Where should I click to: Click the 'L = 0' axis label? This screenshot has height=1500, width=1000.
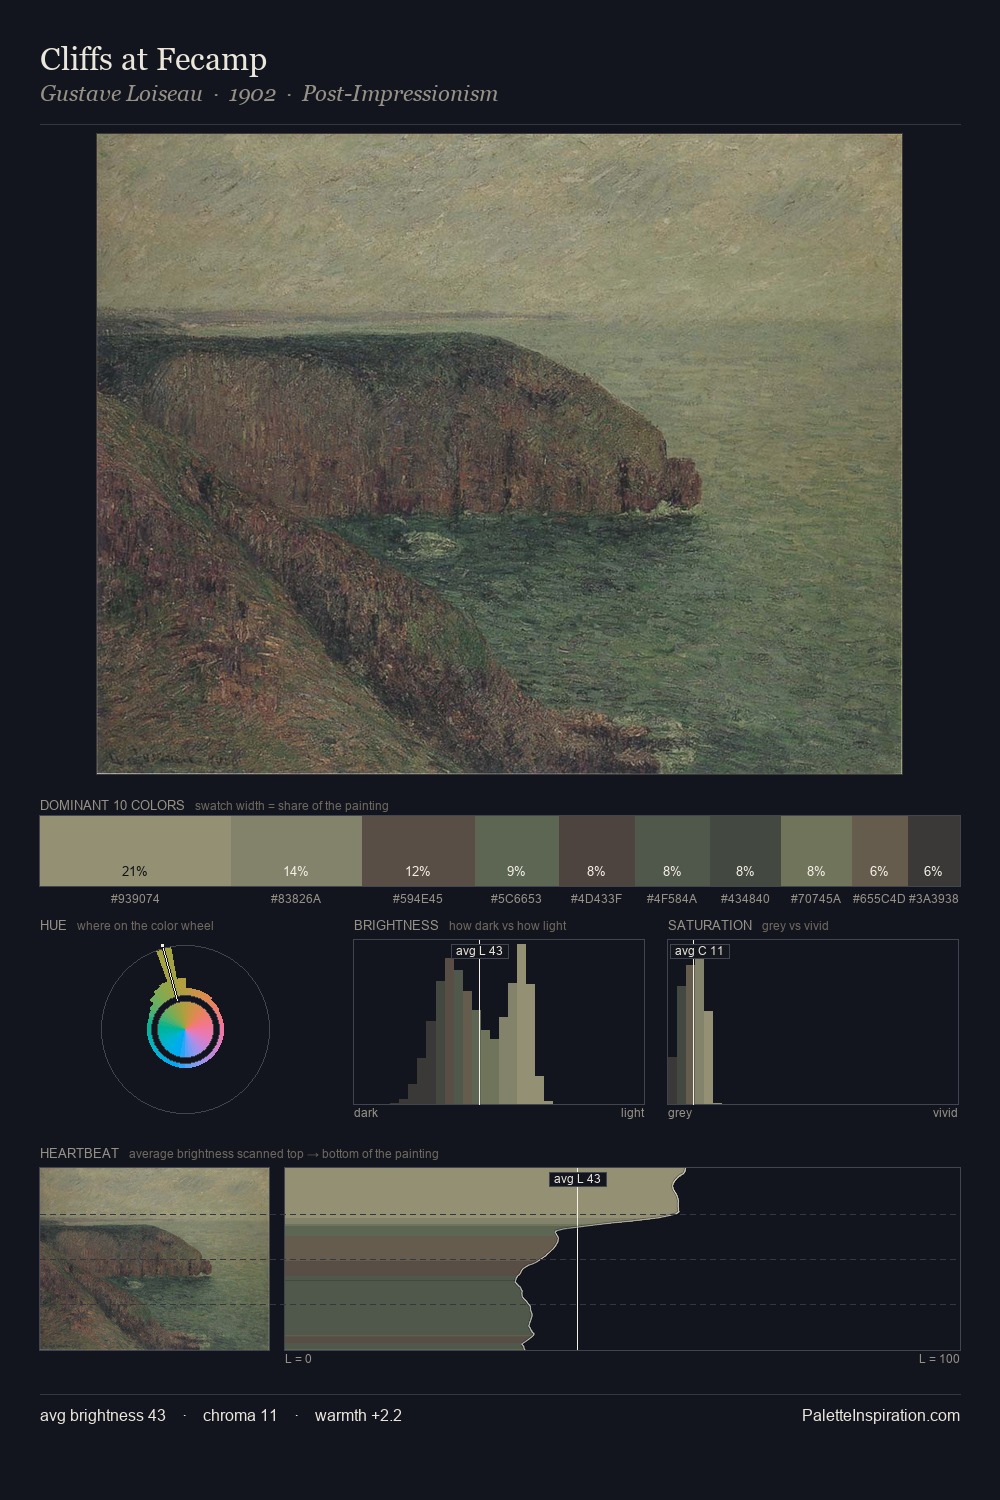pos(298,1359)
